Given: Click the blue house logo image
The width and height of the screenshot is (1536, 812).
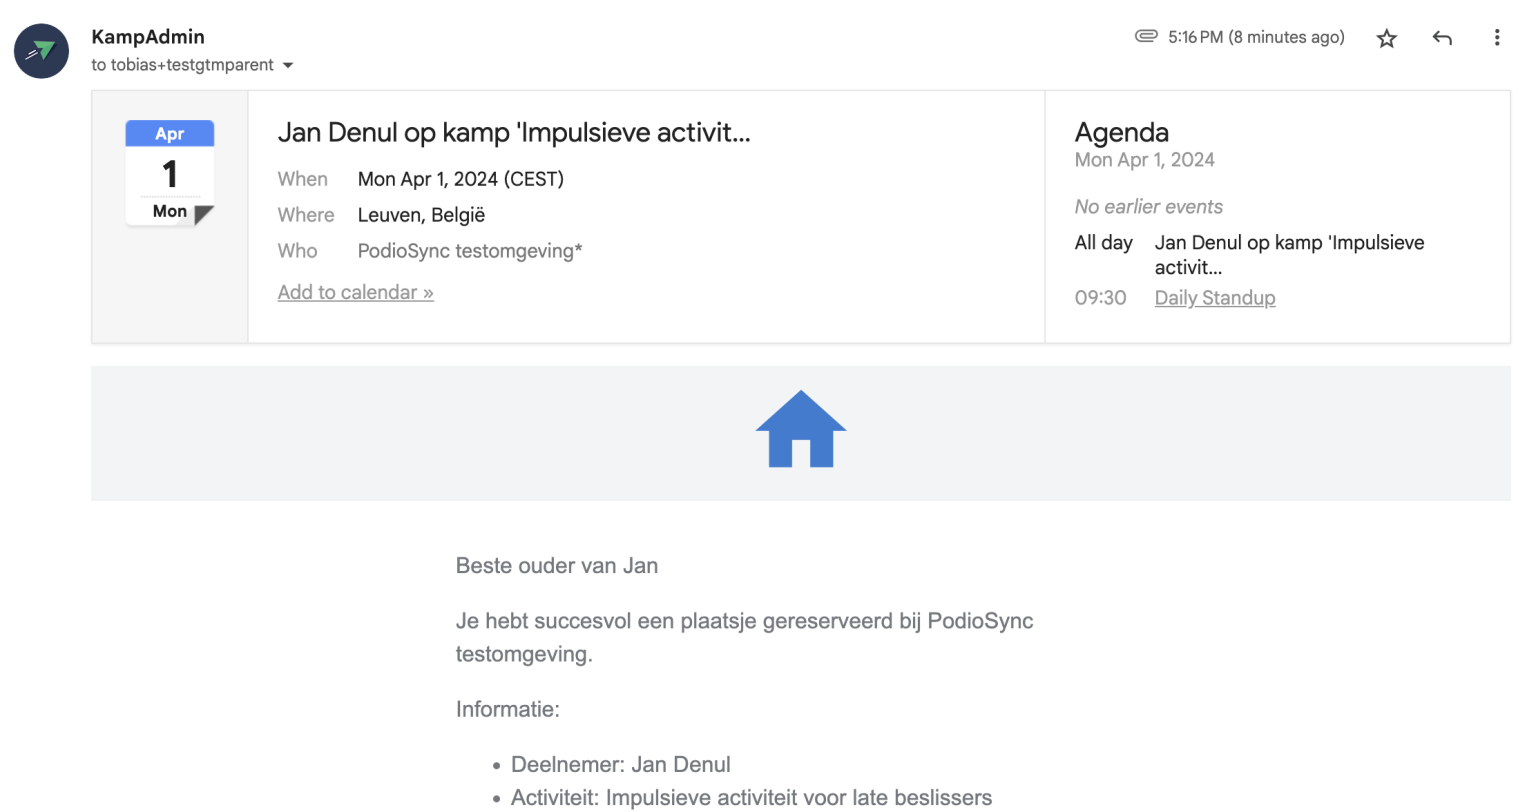Looking at the screenshot, I should [801, 429].
